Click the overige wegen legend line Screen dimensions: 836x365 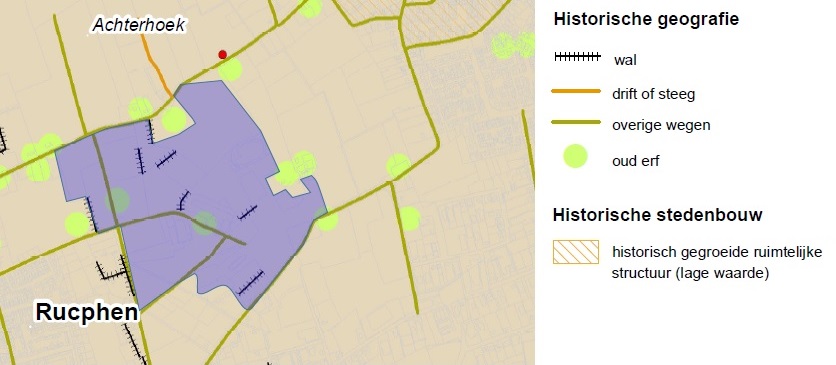(576, 123)
